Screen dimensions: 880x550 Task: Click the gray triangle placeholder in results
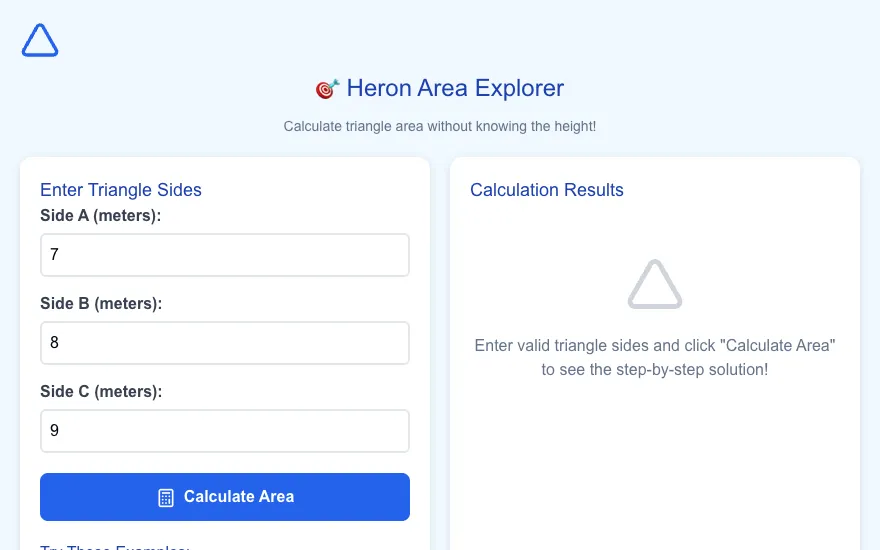point(654,285)
